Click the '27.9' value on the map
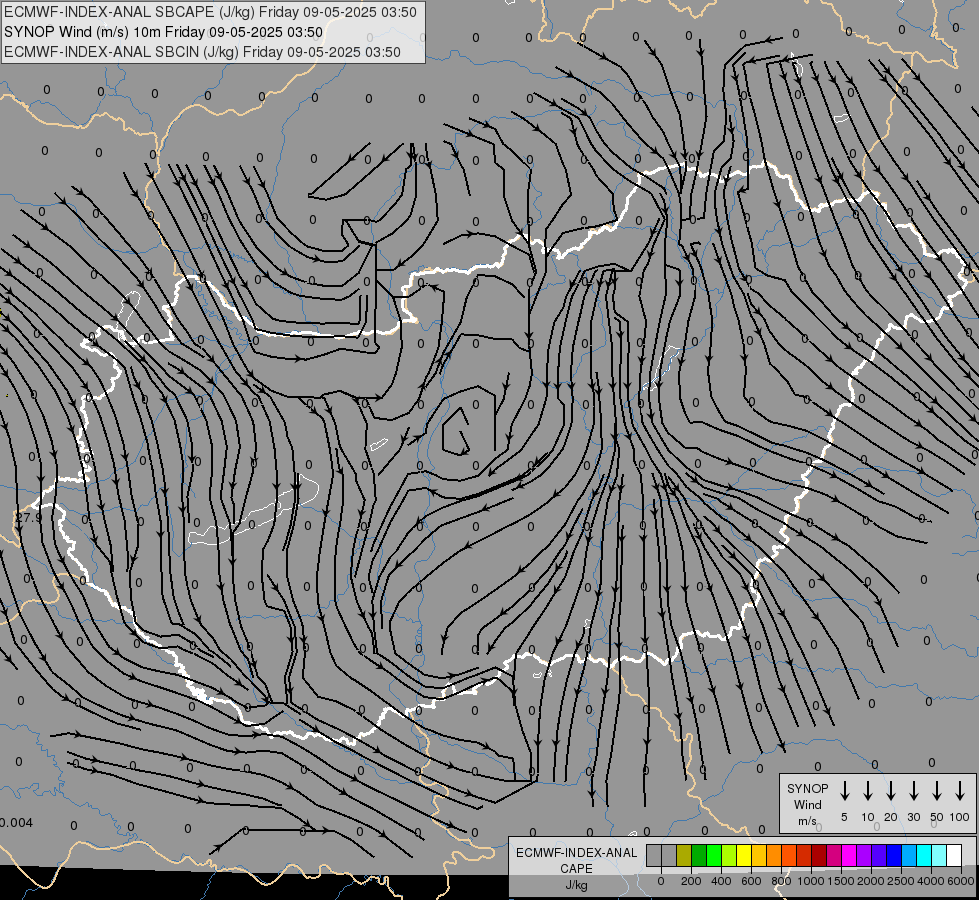Image resolution: width=979 pixels, height=900 pixels. pos(29,518)
